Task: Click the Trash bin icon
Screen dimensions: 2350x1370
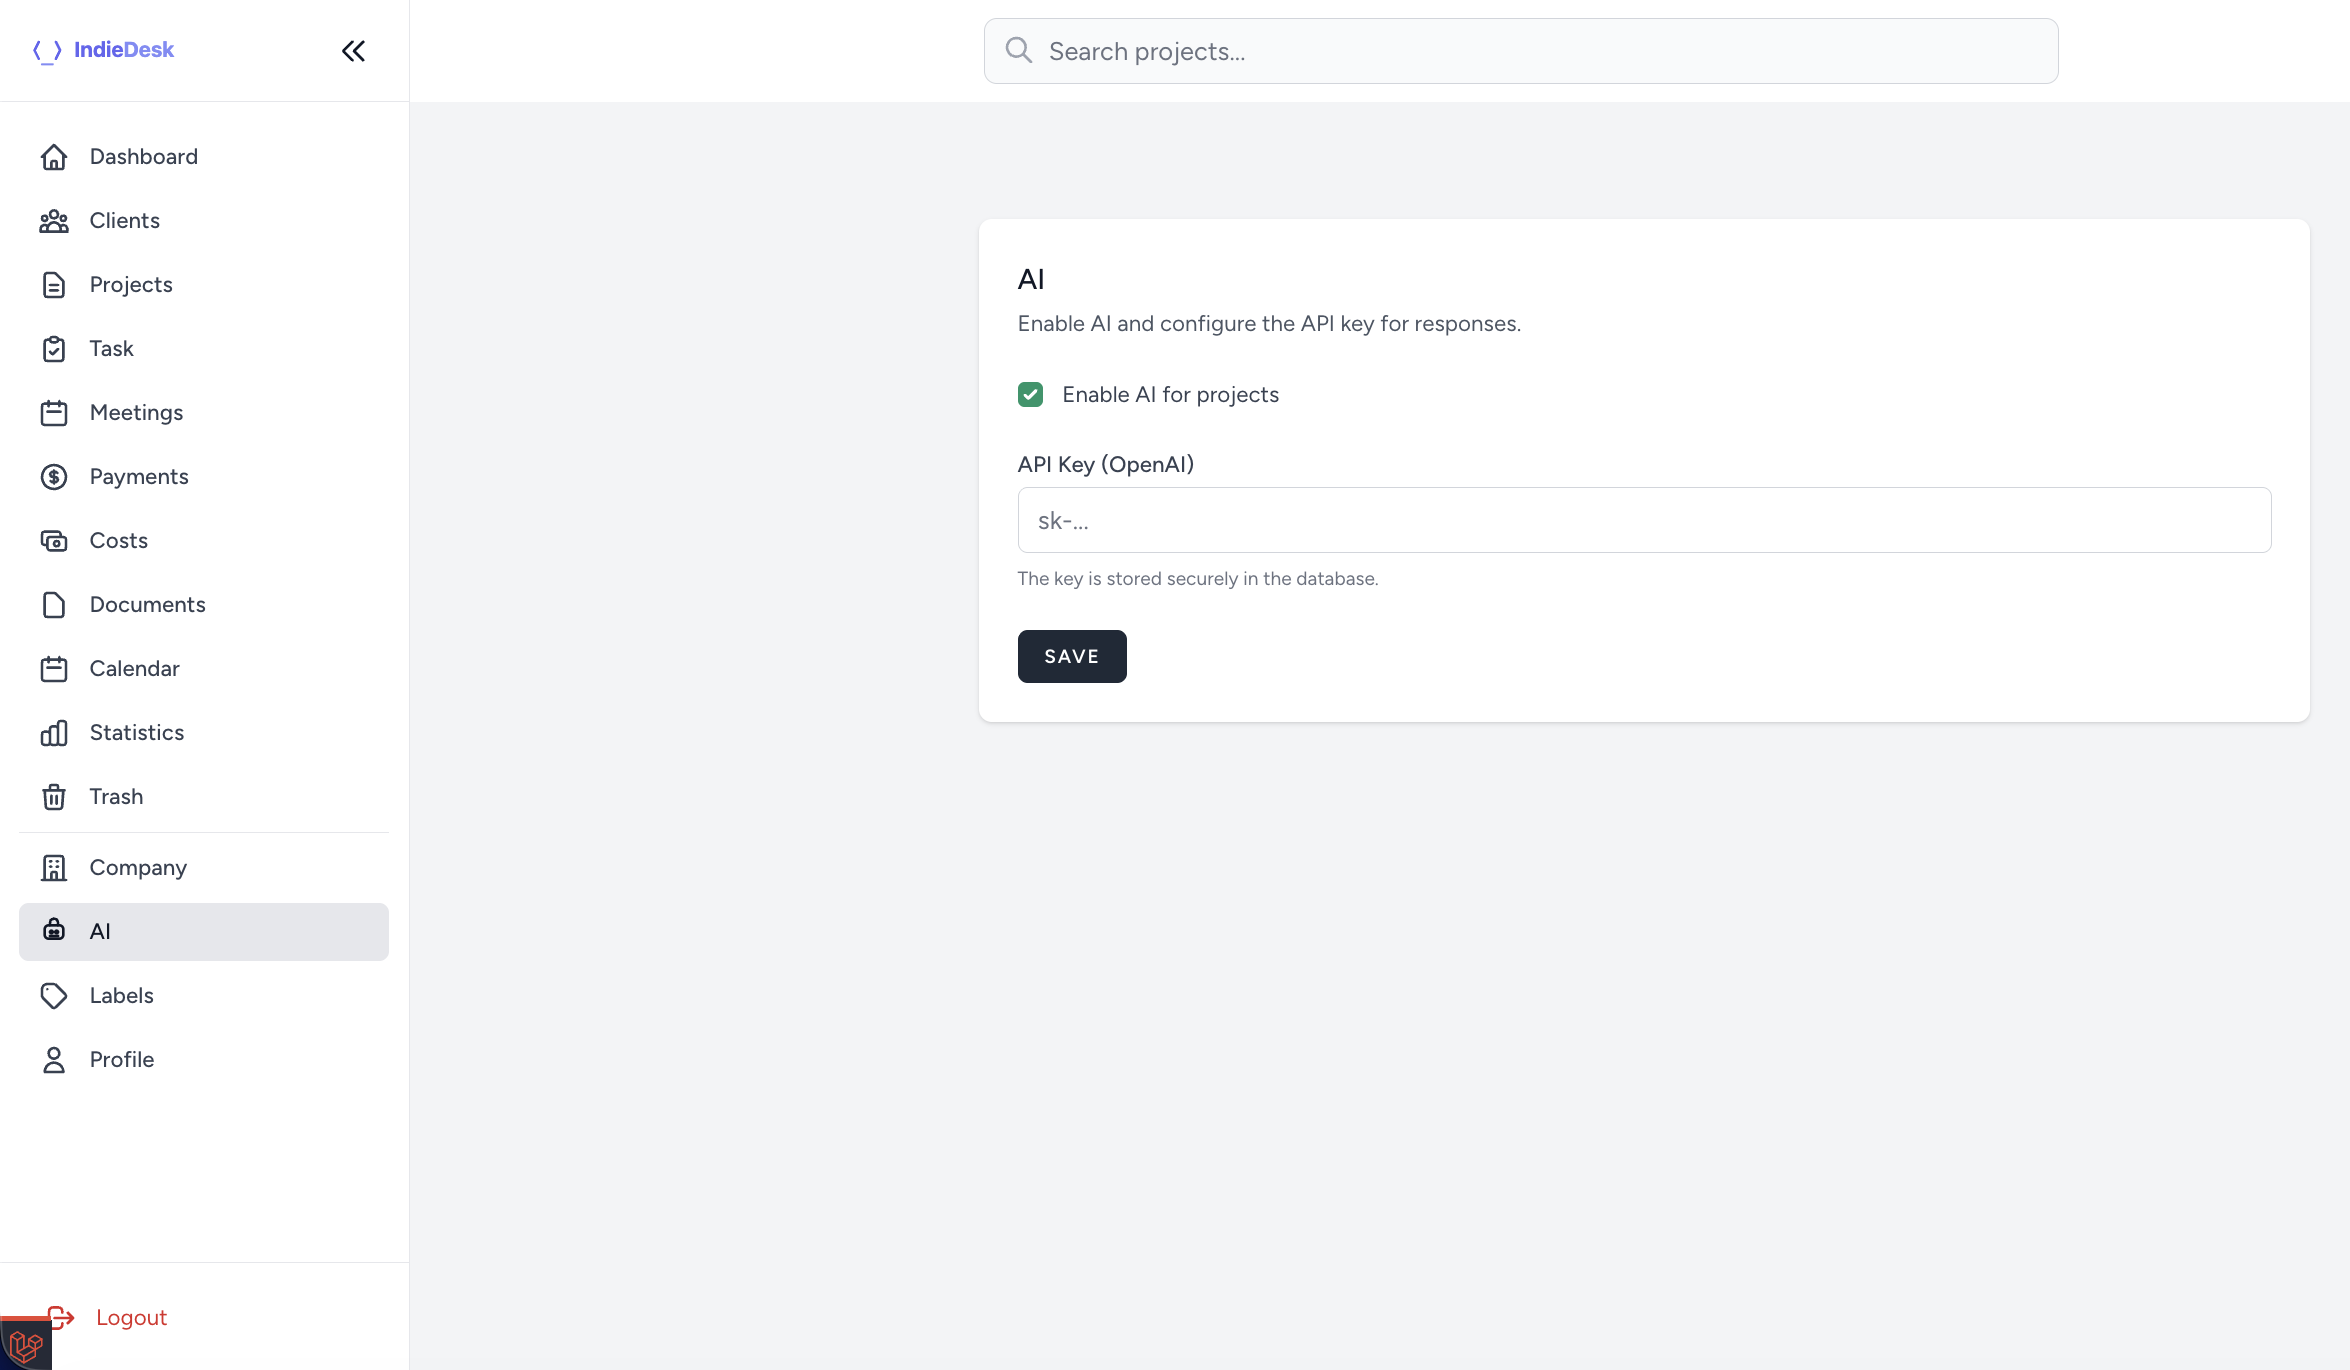Action: point(54,797)
